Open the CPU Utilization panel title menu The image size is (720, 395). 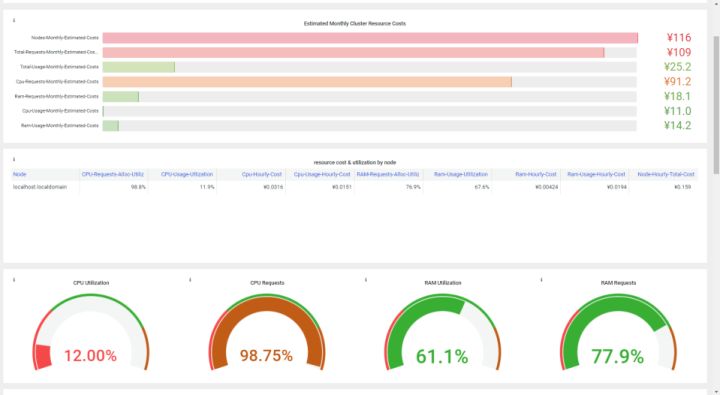click(x=91, y=283)
